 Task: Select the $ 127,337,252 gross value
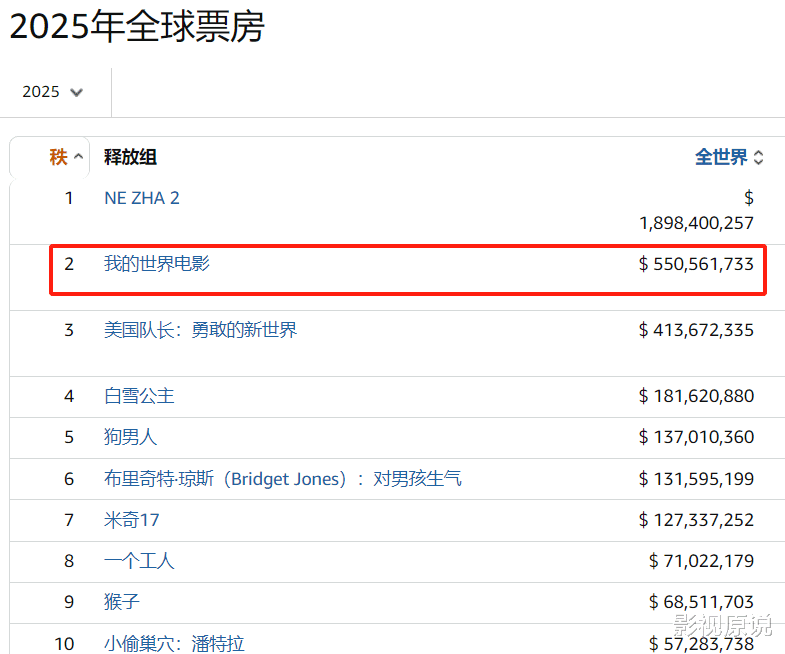click(x=696, y=520)
